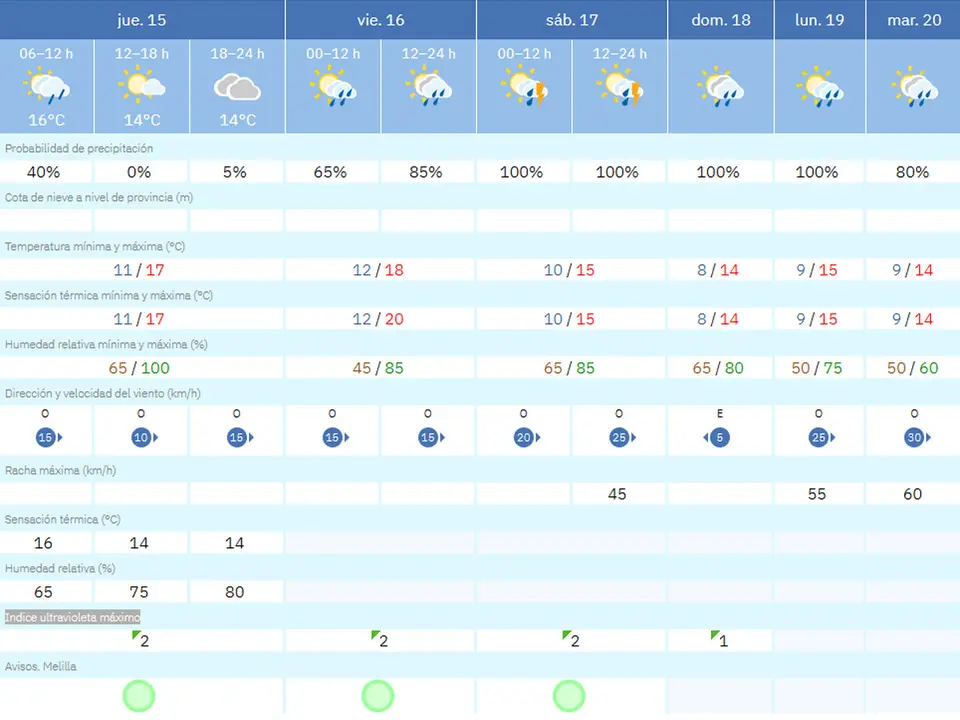Select the jue. 15 day header

coord(142,20)
